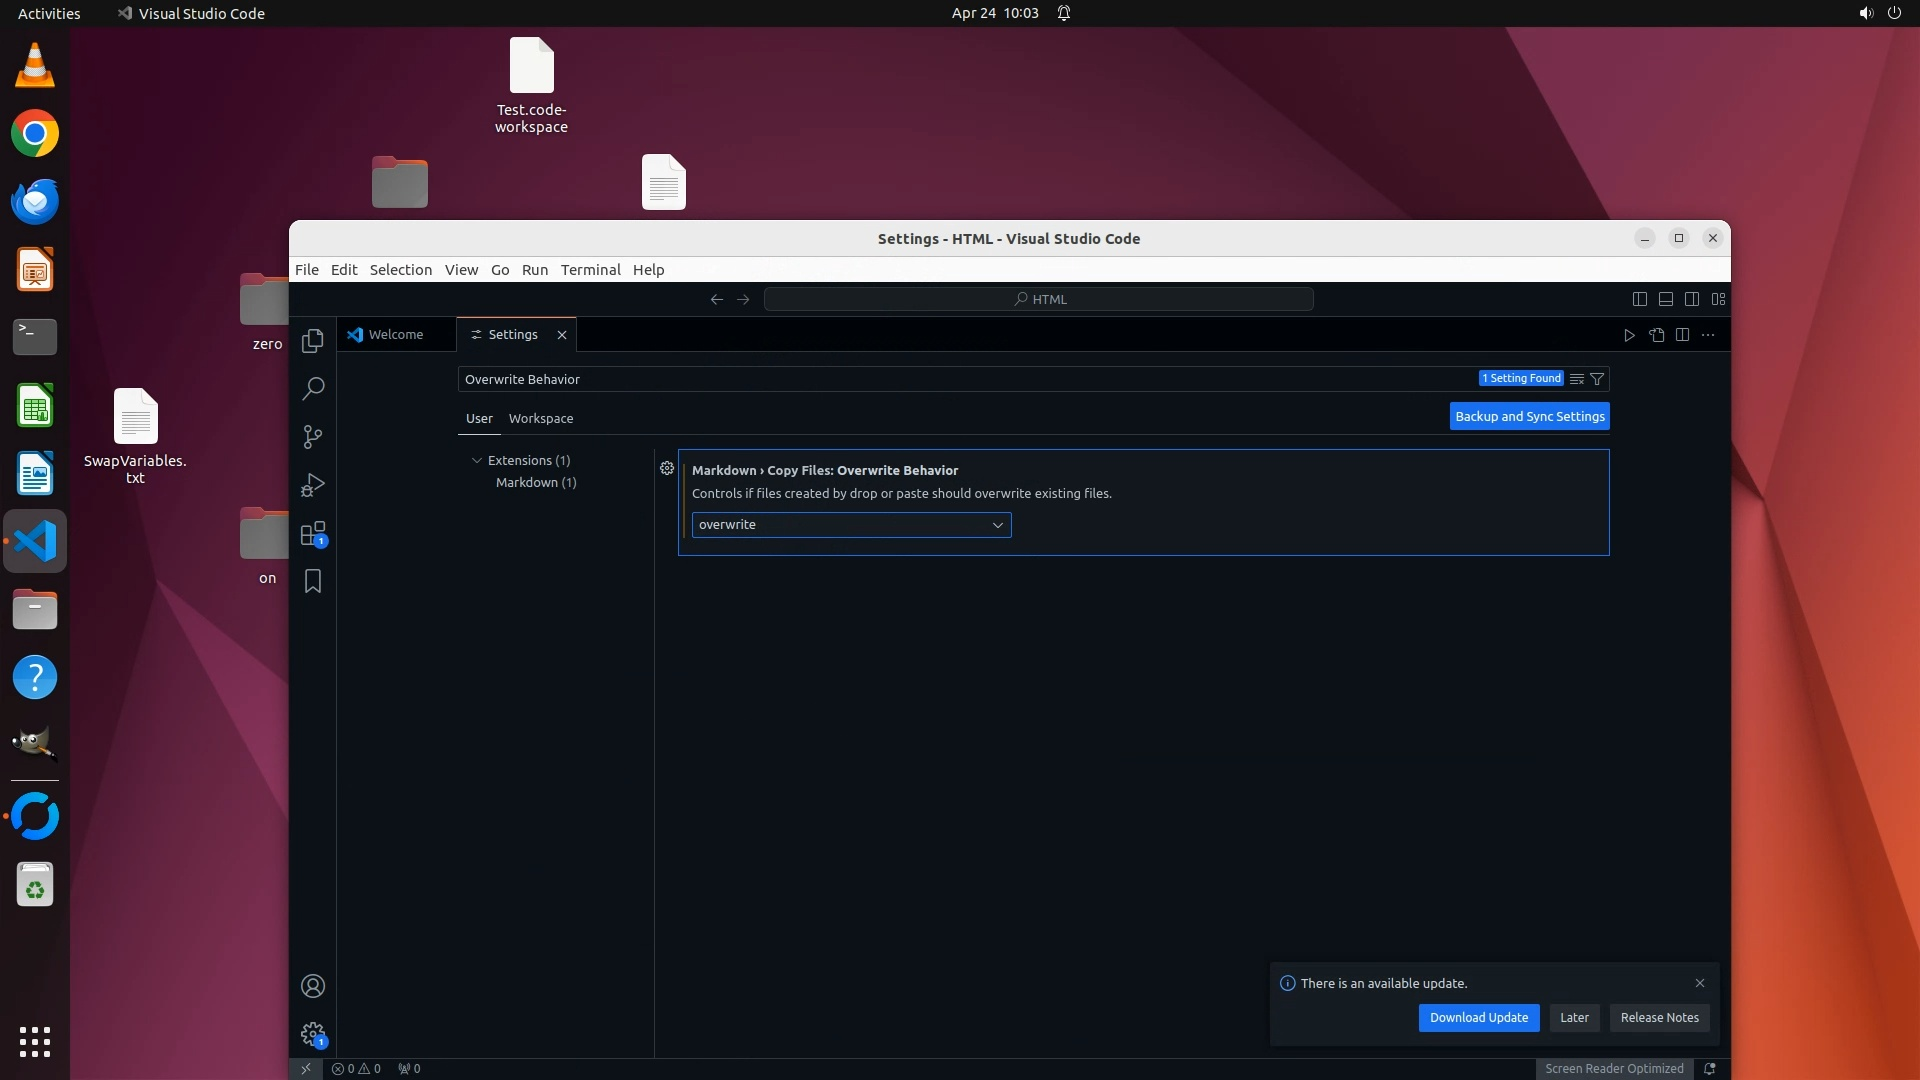Click Backup and Sync Settings button
The image size is (1920, 1080).
point(1529,416)
